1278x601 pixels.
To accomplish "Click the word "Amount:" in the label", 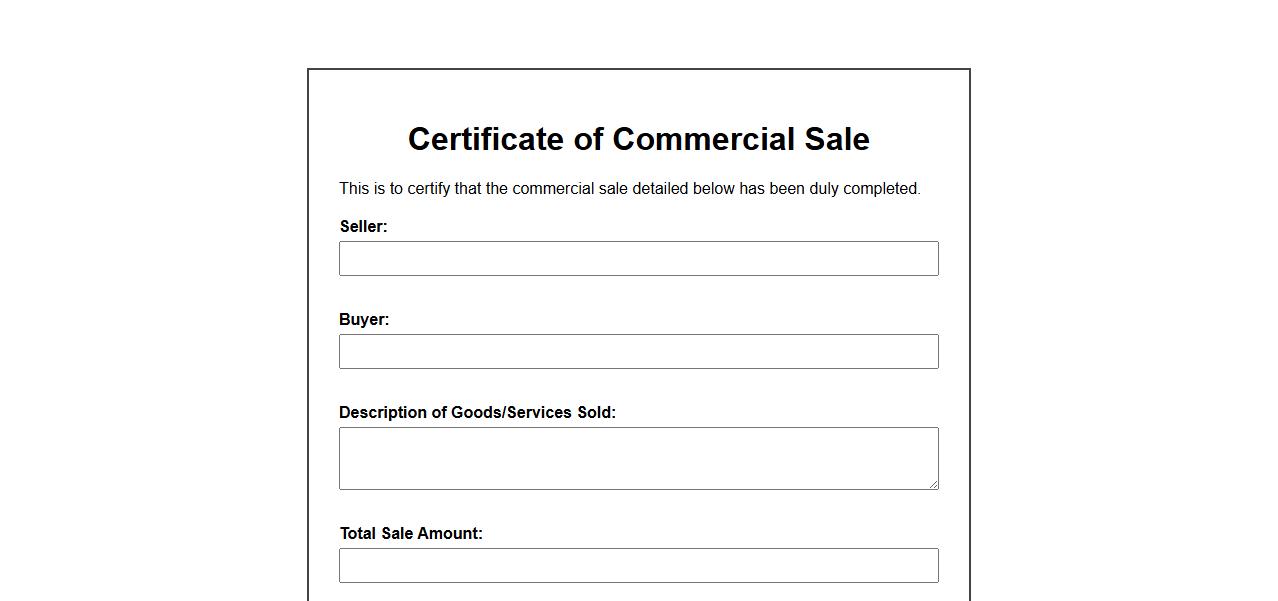I will (450, 534).
